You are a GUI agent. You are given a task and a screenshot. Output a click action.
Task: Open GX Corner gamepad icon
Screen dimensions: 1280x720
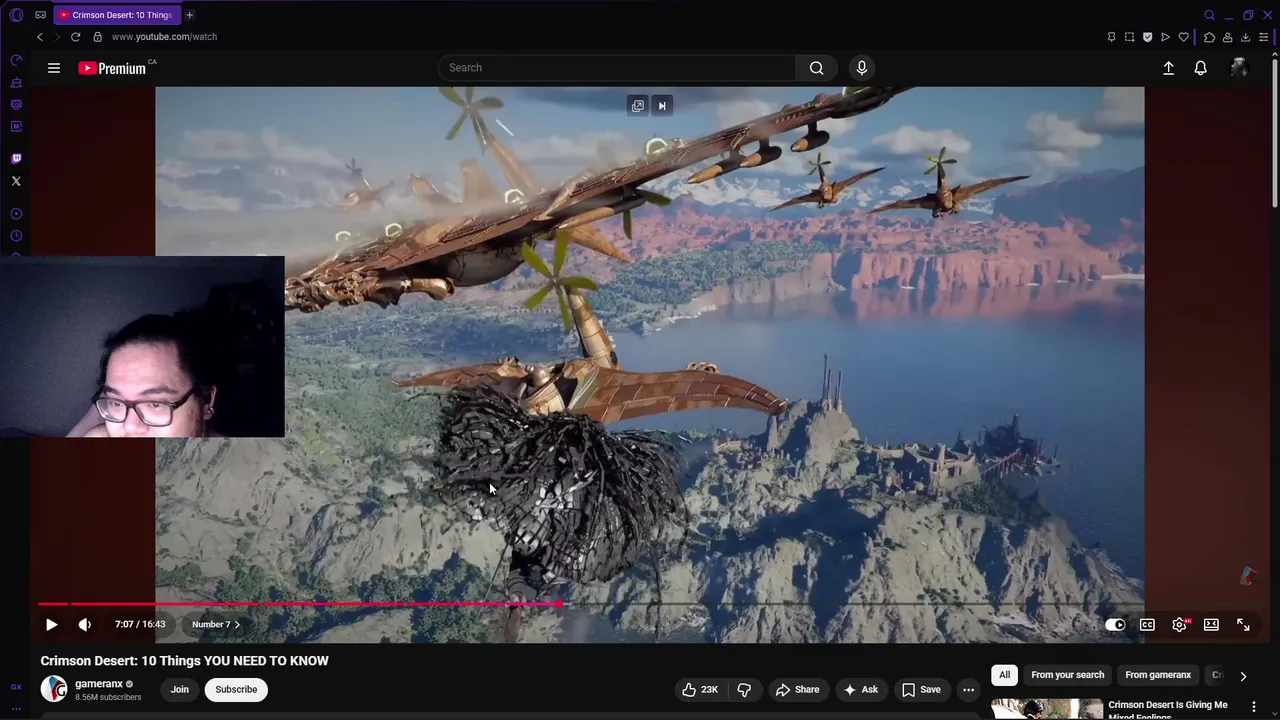click(40, 15)
